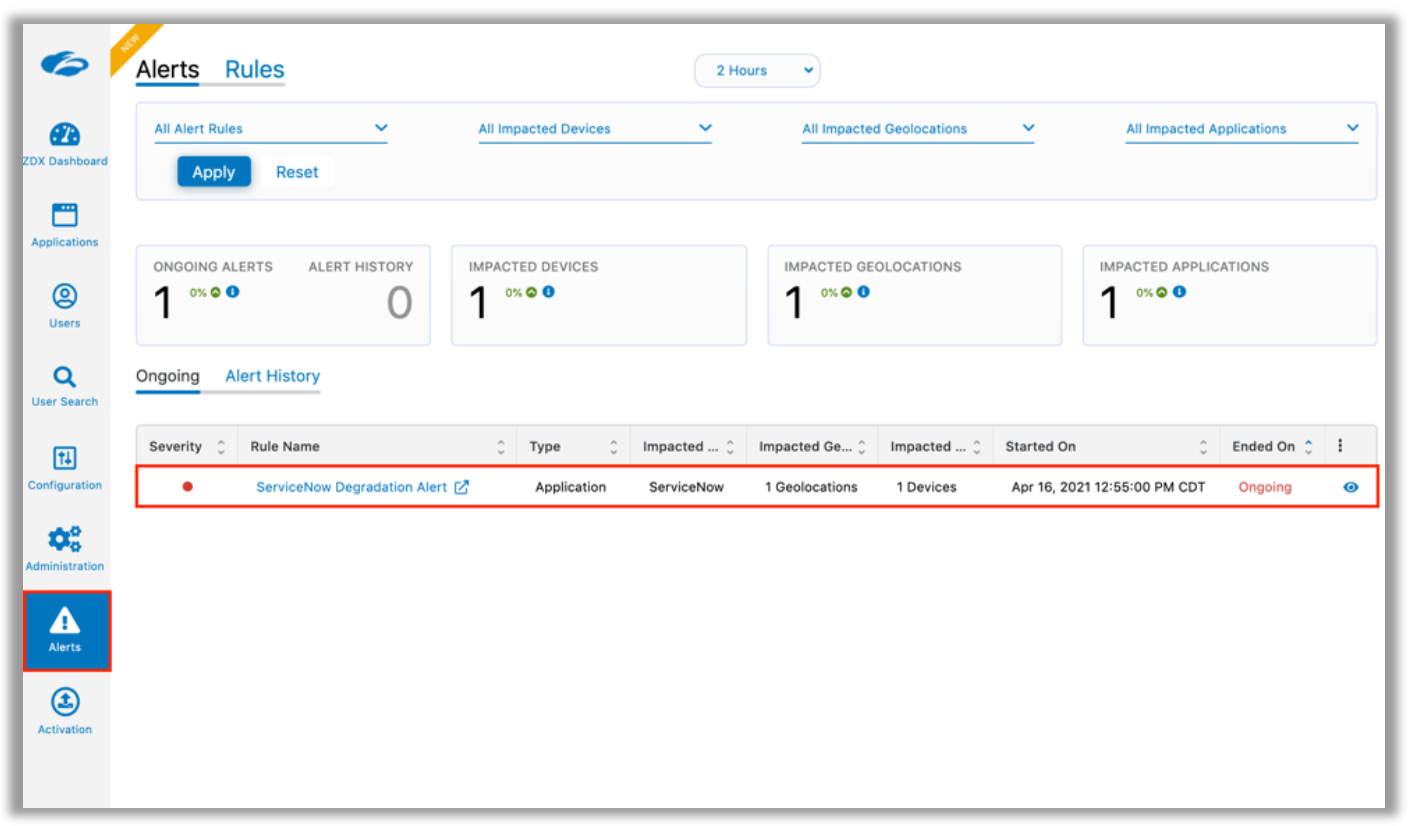Image resolution: width=1408 pixels, height=826 pixels.
Task: Open the Configuration sidebar icon
Action: tap(65, 459)
